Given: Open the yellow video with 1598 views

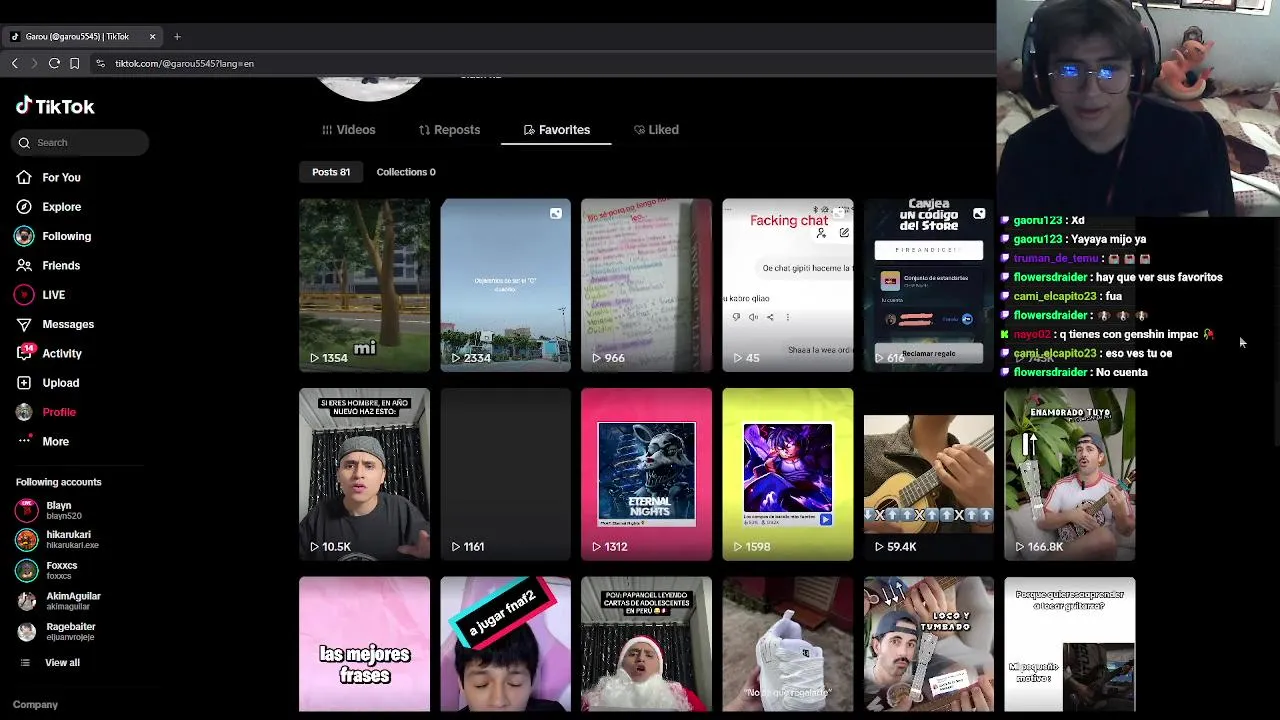Looking at the screenshot, I should [x=787, y=474].
